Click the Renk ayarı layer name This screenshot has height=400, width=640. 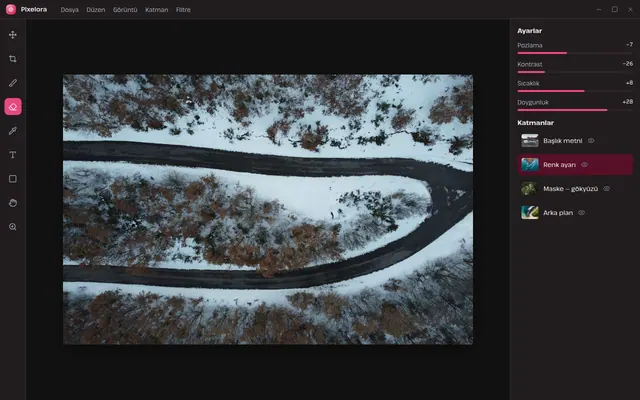click(559, 165)
